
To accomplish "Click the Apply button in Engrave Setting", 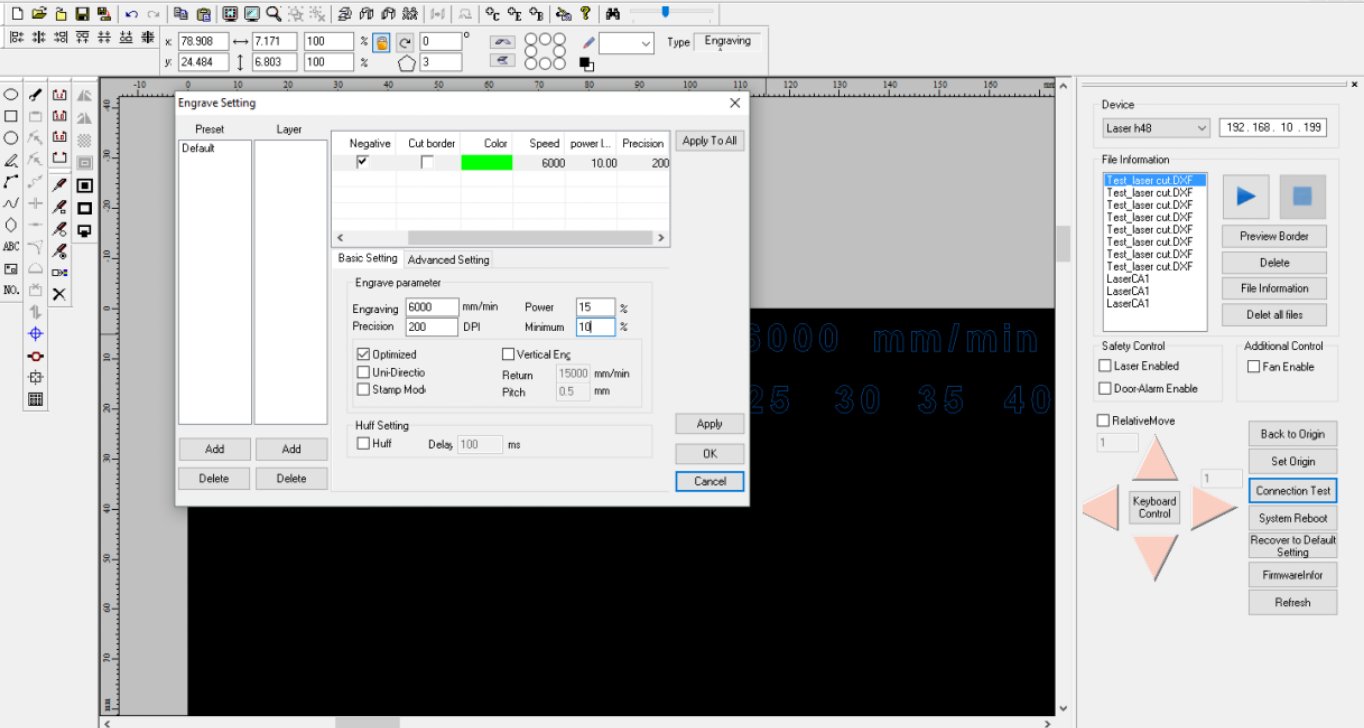I will [709, 424].
